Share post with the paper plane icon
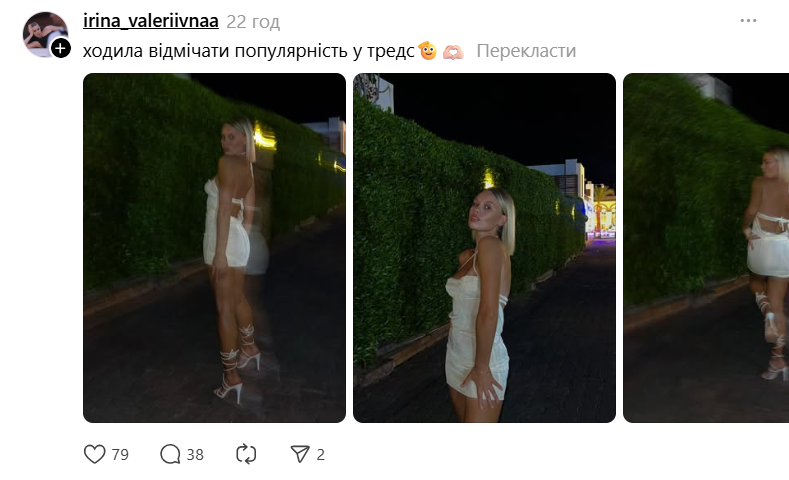The height and width of the screenshot is (480, 789). (x=300, y=454)
